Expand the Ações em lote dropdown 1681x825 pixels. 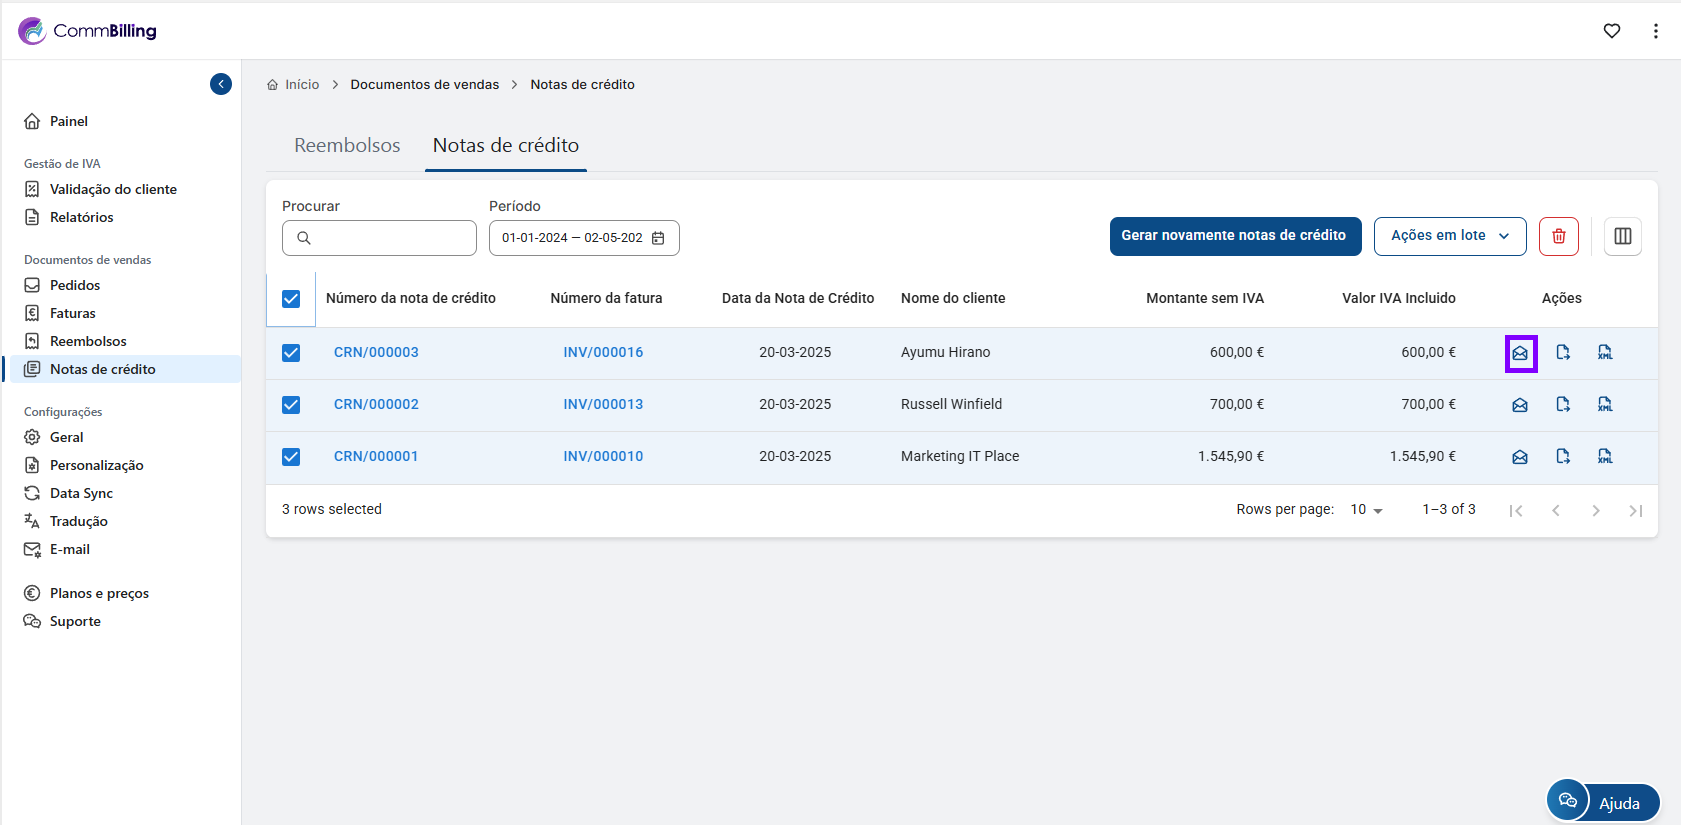click(x=1449, y=236)
